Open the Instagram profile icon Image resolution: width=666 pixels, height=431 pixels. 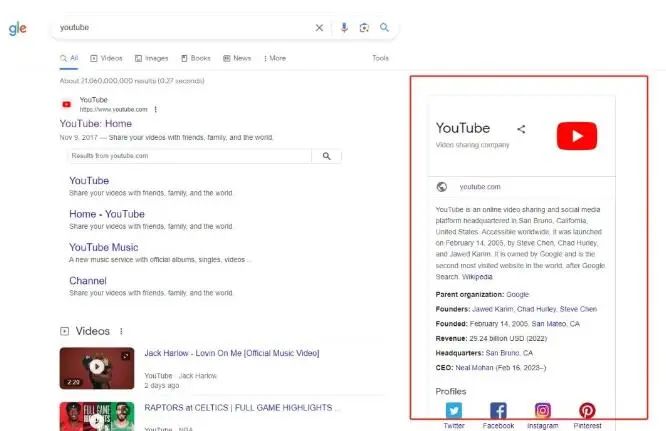point(543,411)
